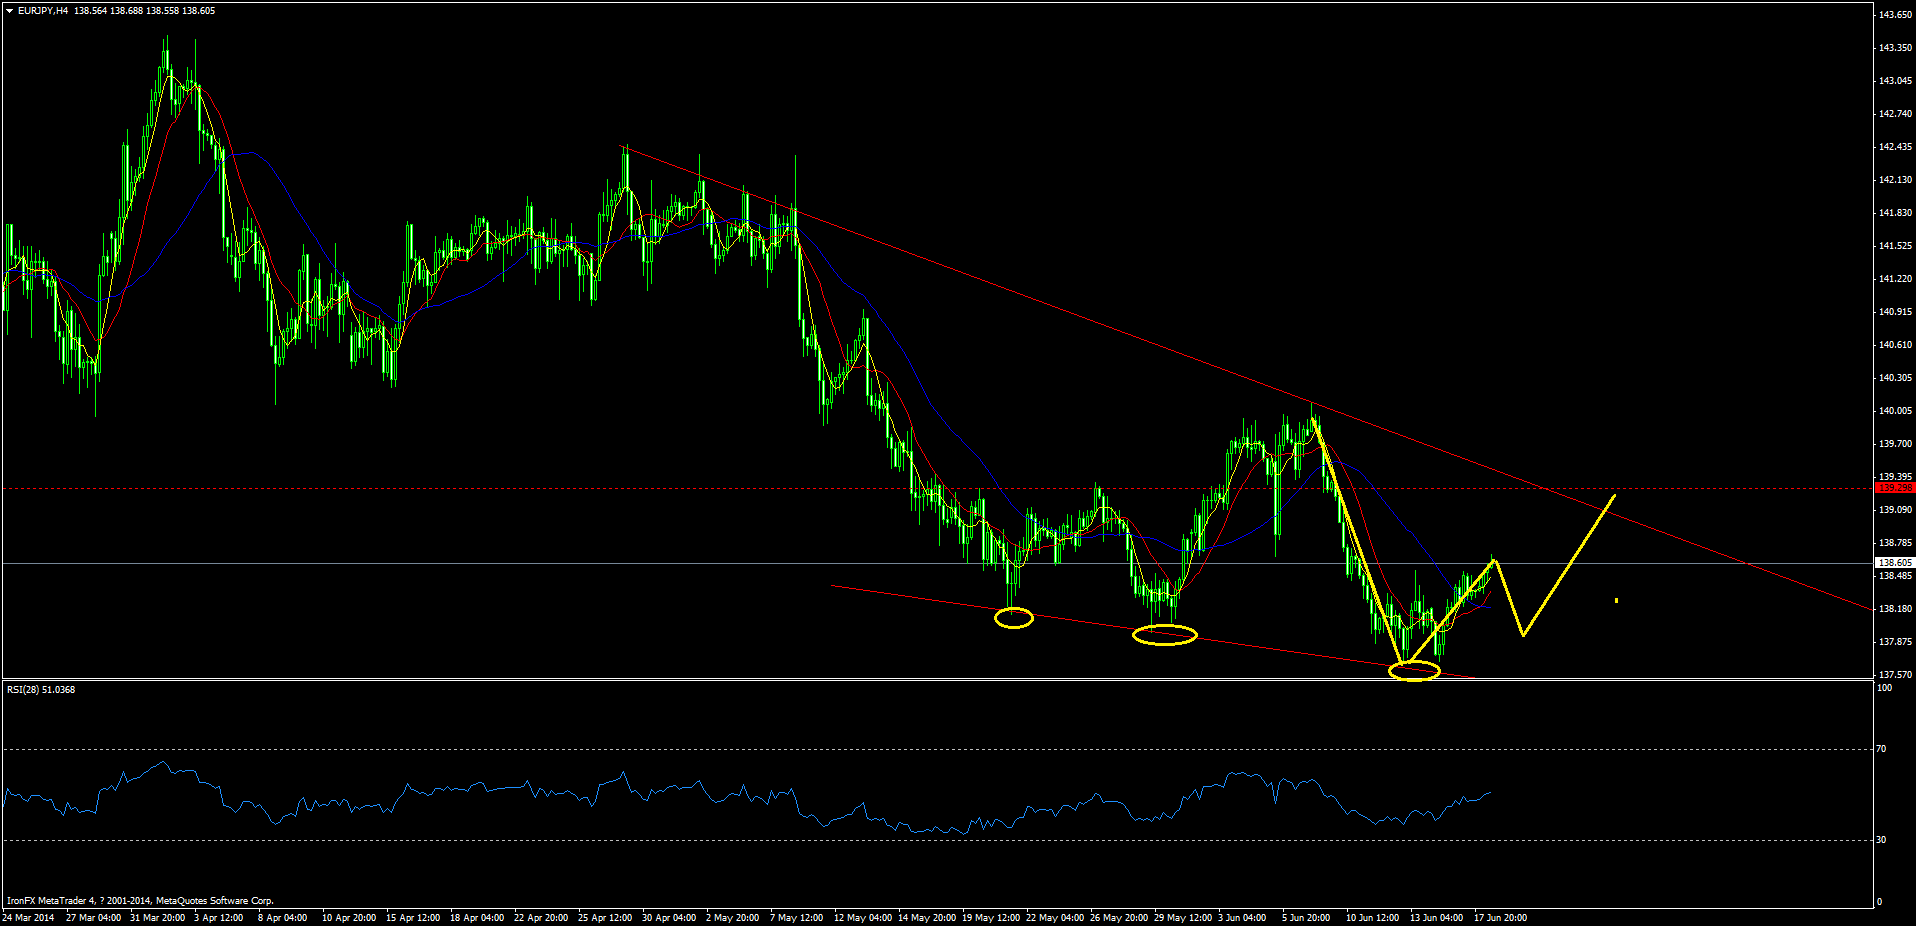Click the 139.090 price scale label
1916x926 pixels.
coord(1895,510)
